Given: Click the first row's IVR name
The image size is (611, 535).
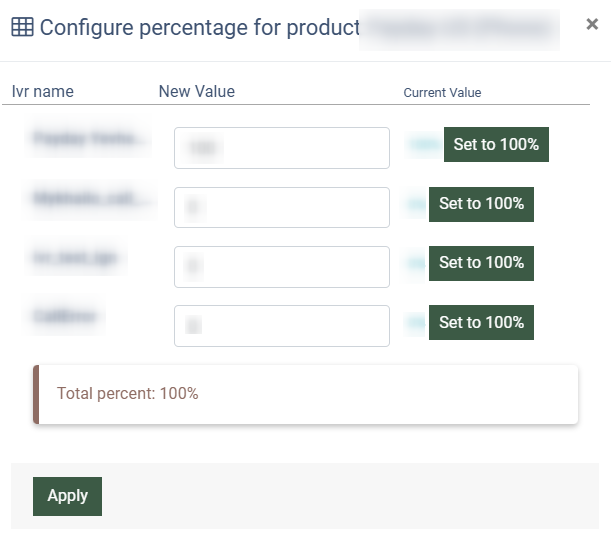Looking at the screenshot, I should pos(91,139).
